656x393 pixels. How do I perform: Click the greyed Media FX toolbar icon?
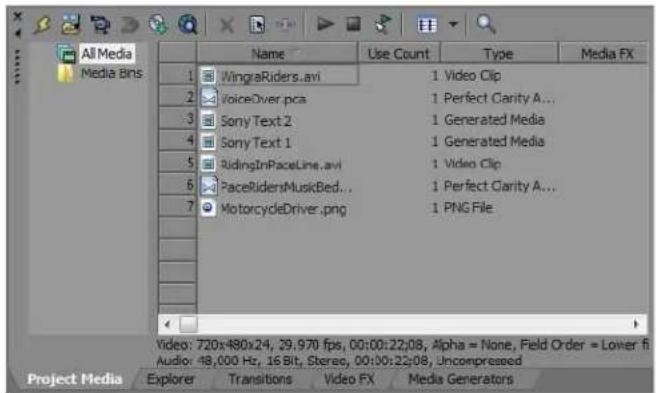tap(286, 25)
